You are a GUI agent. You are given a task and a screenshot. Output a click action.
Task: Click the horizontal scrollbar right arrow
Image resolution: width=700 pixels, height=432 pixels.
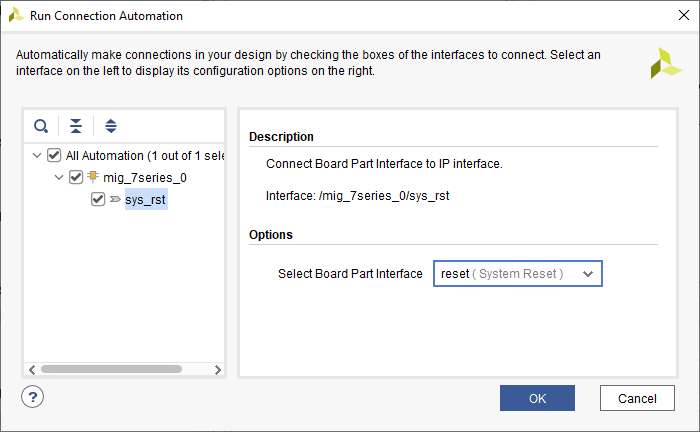coord(218,370)
